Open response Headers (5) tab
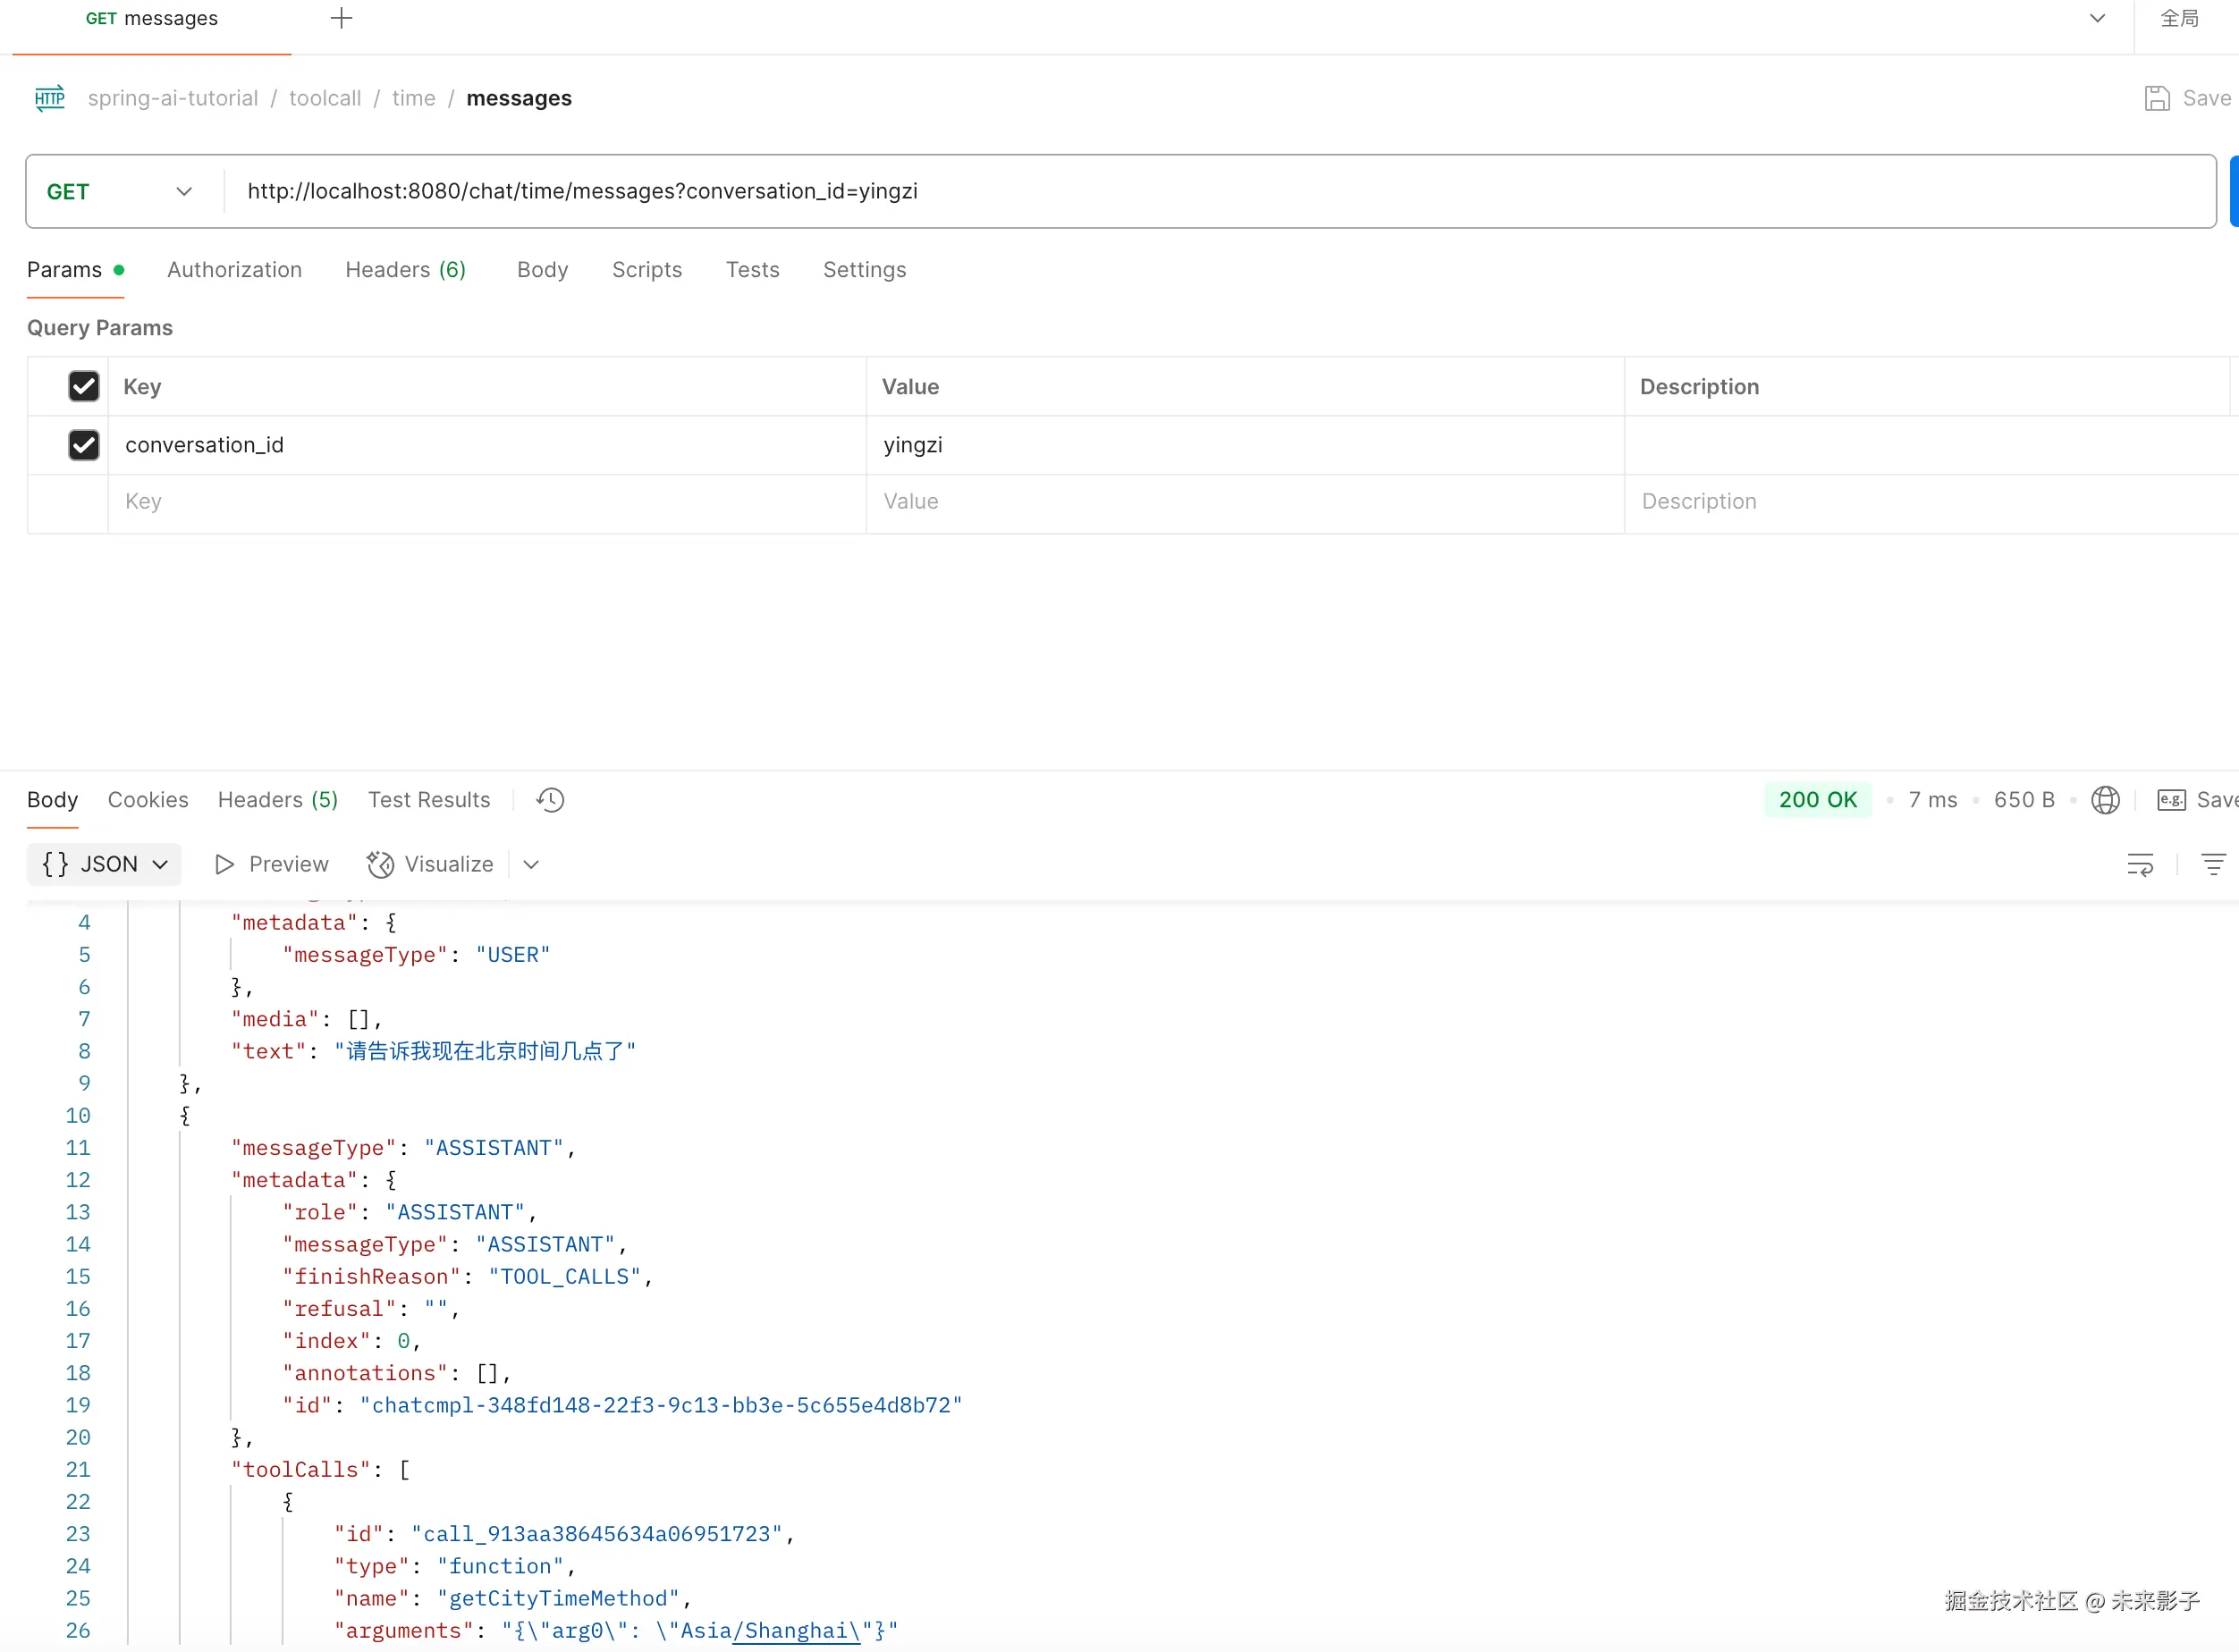Image resolution: width=2239 pixels, height=1652 pixels. pyautogui.click(x=277, y=800)
